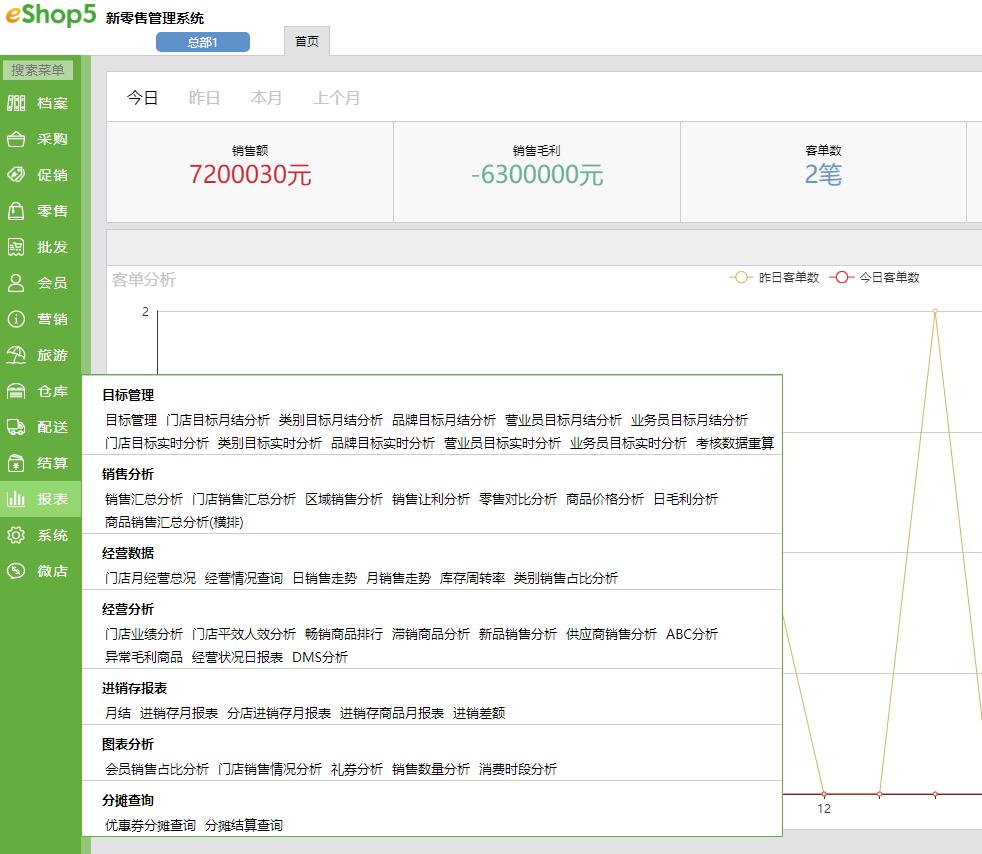This screenshot has width=982, height=854.
Task: Open 日毛利分析 menu item
Action: pyautogui.click(x=686, y=499)
